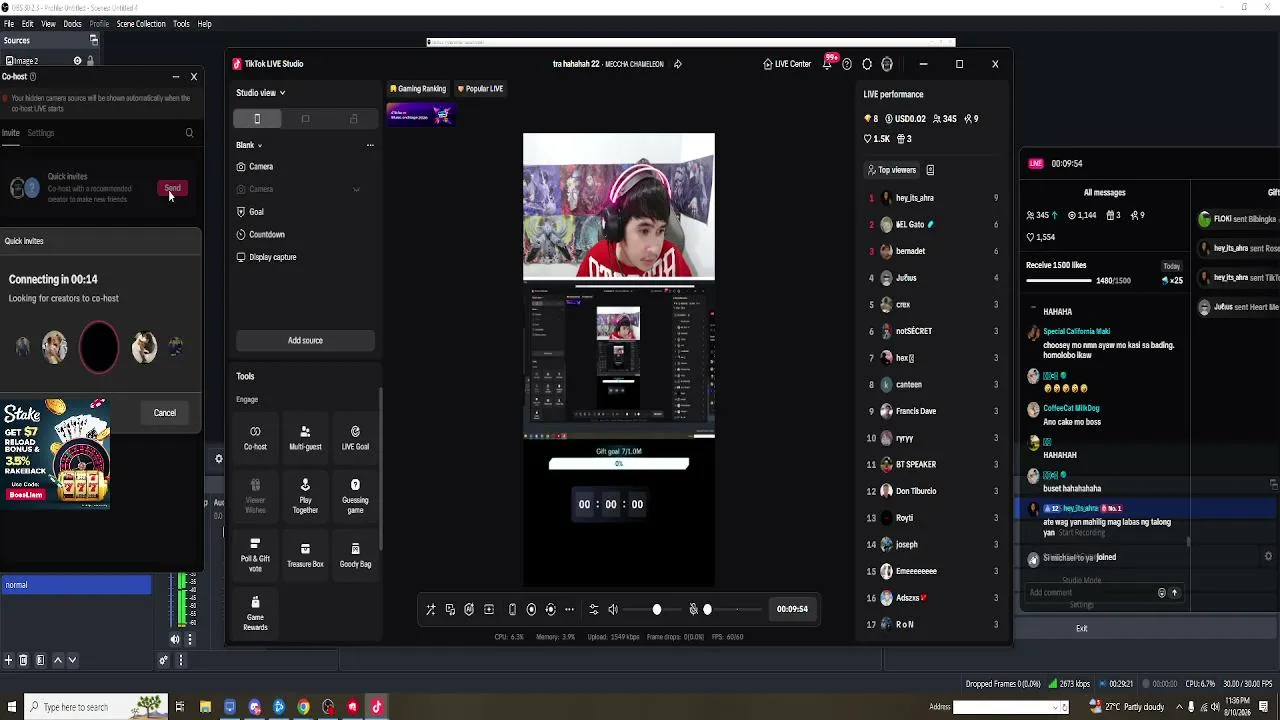Click the search icon in Co-host panel

[x=189, y=133]
